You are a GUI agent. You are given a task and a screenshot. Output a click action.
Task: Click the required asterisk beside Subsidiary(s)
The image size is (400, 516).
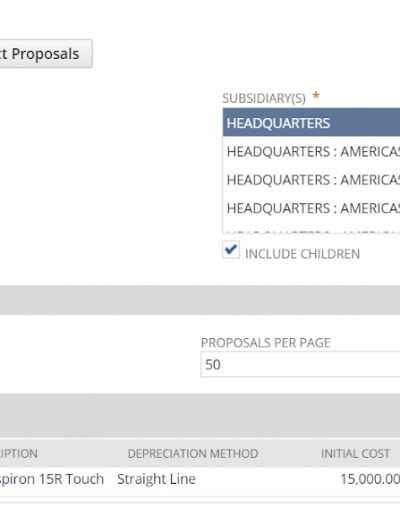click(x=316, y=96)
